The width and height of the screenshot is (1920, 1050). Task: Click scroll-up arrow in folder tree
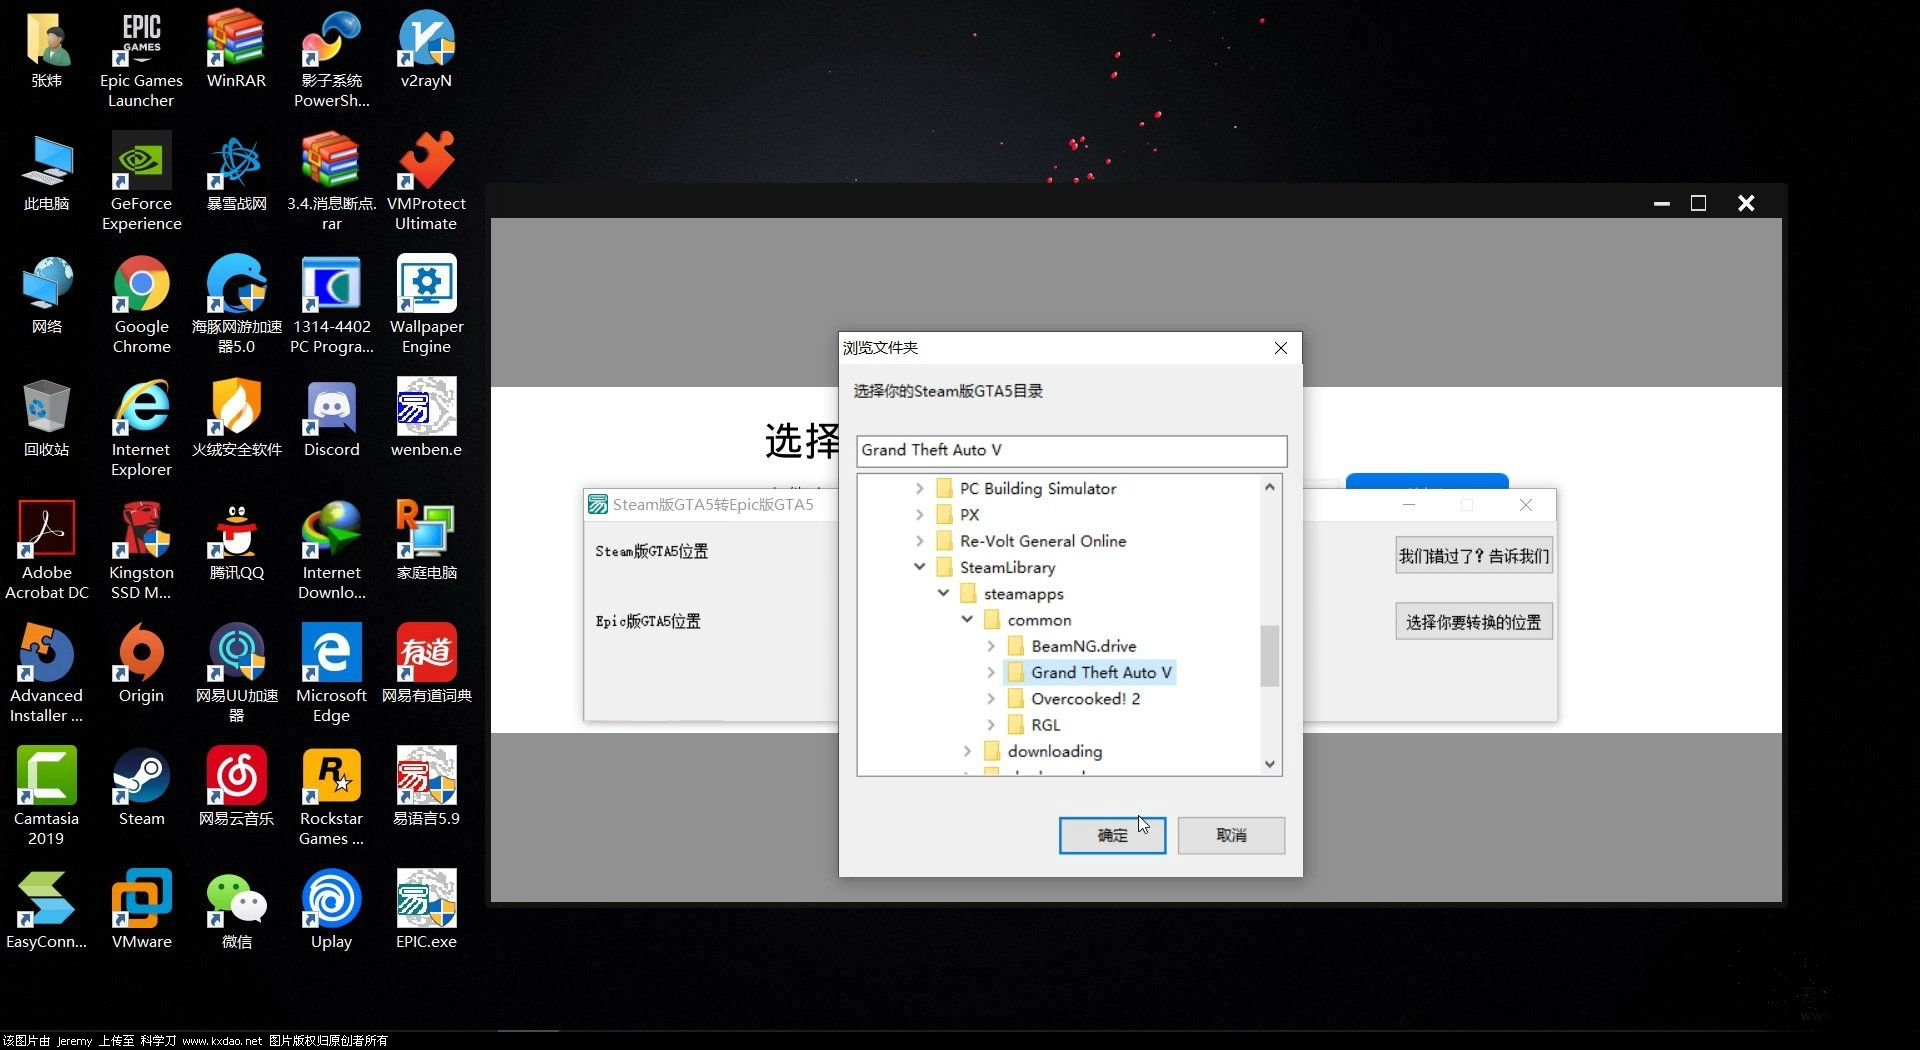pos(1269,487)
